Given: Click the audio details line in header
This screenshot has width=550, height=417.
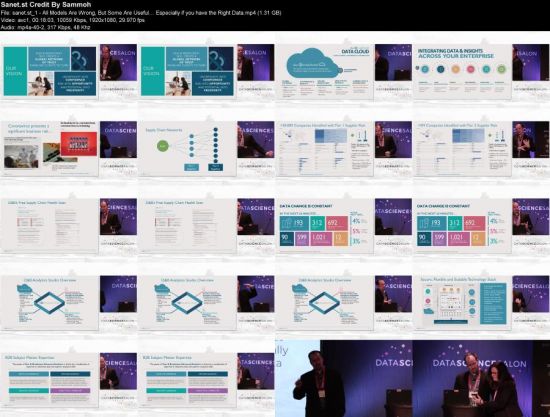Looking at the screenshot, I should [46, 27].
